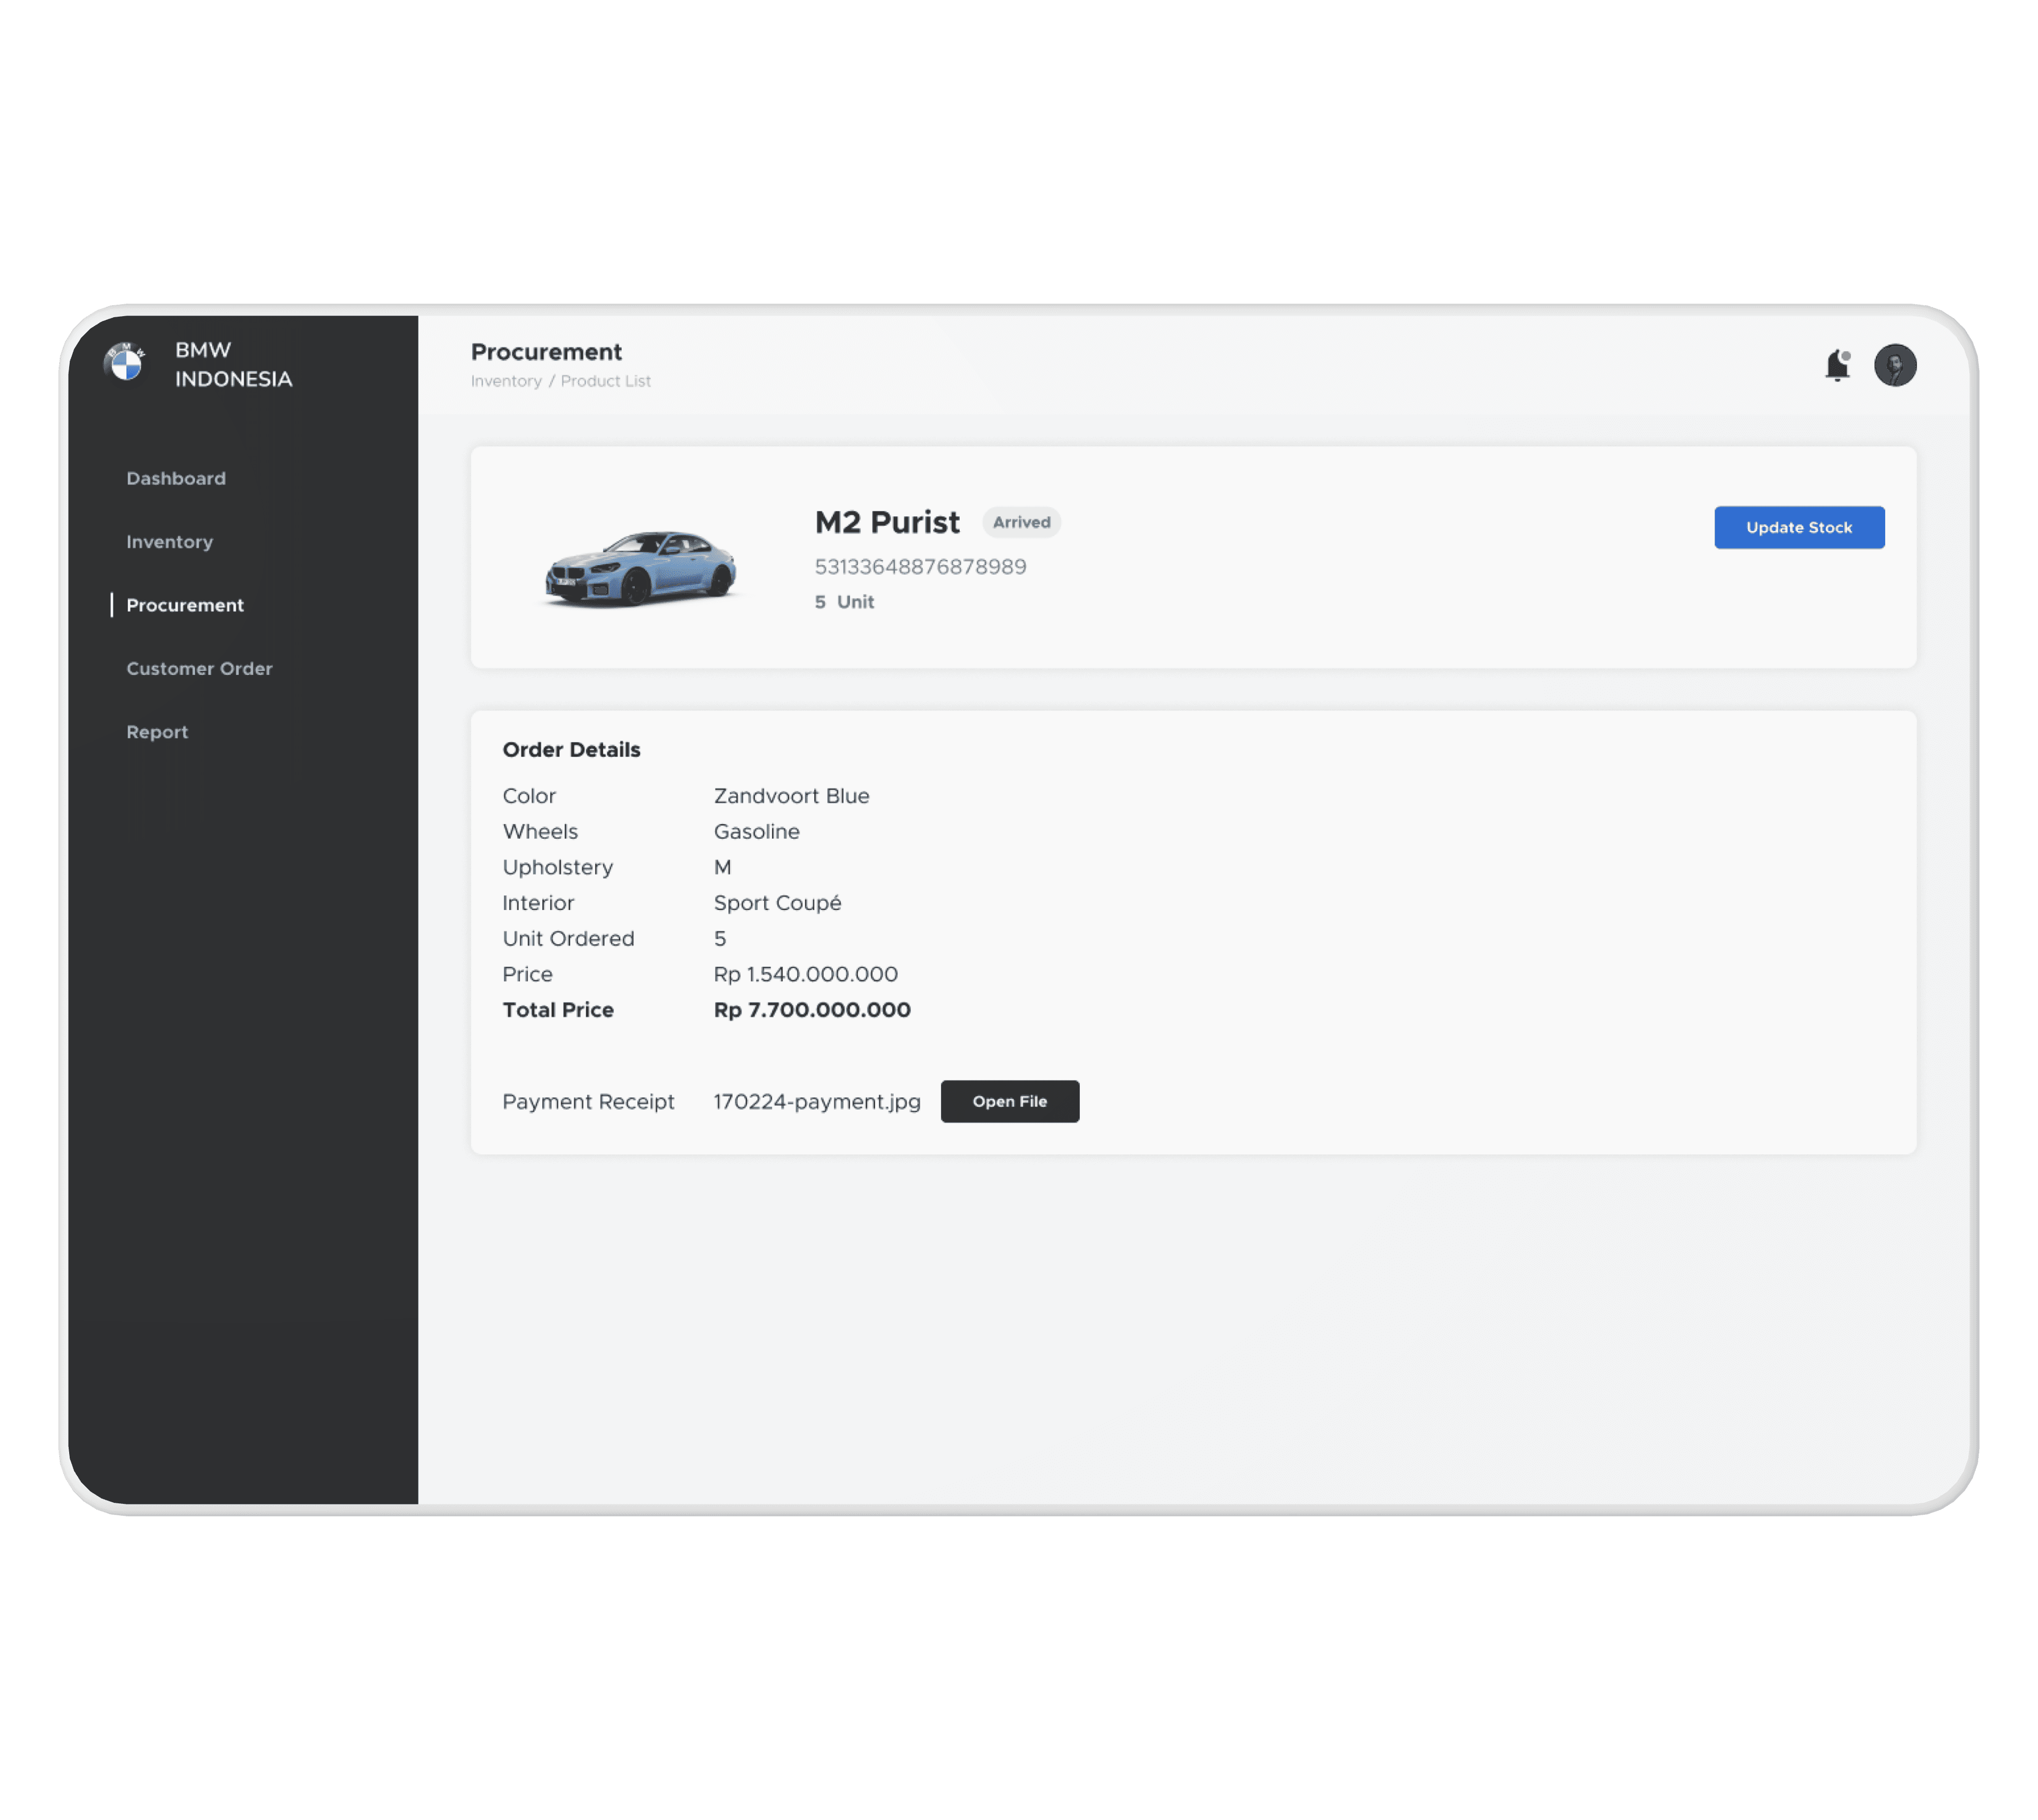Screen dimensions: 2038x1820
Task: Click the Total Price label
Action: point(559,1010)
